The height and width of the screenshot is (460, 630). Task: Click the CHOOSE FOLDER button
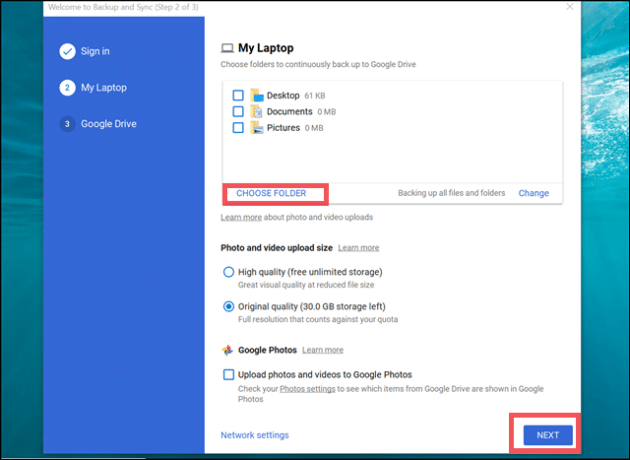click(271, 193)
